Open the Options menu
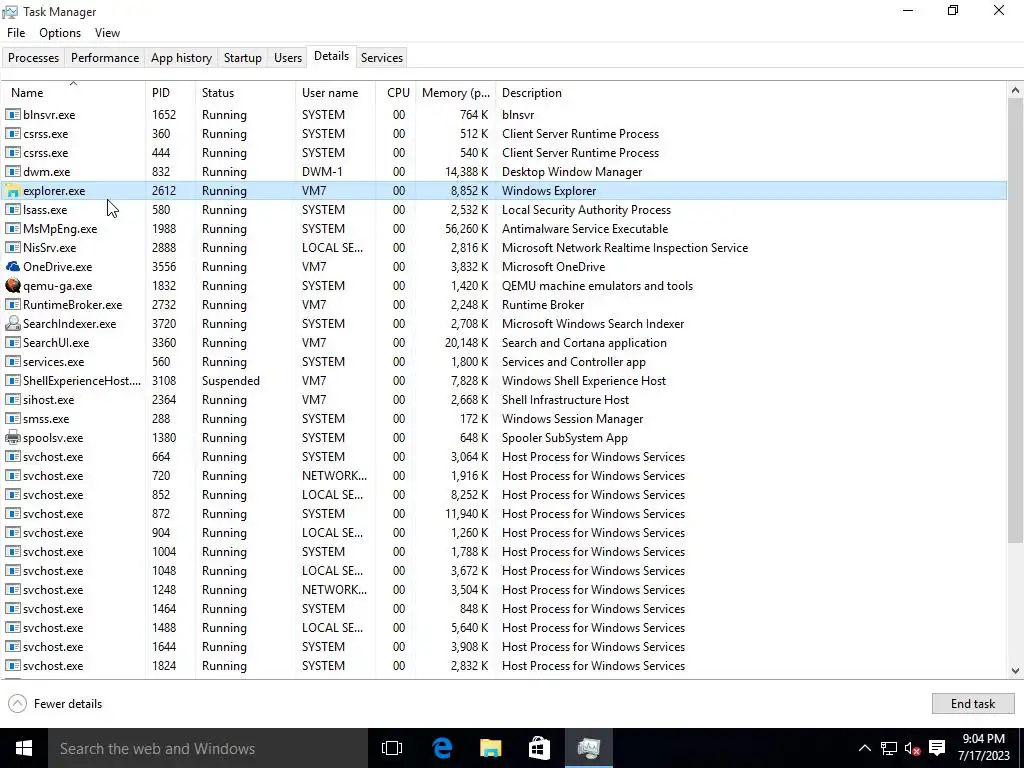Image resolution: width=1024 pixels, height=768 pixels. click(60, 33)
